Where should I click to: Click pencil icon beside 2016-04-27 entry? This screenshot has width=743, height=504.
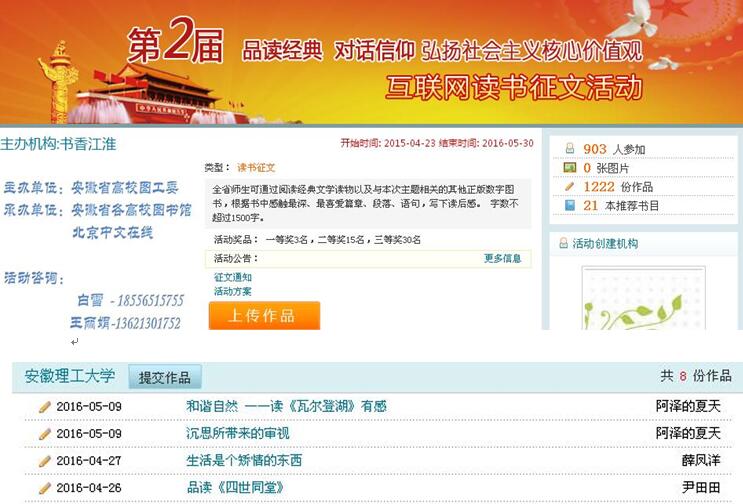(x=44, y=461)
